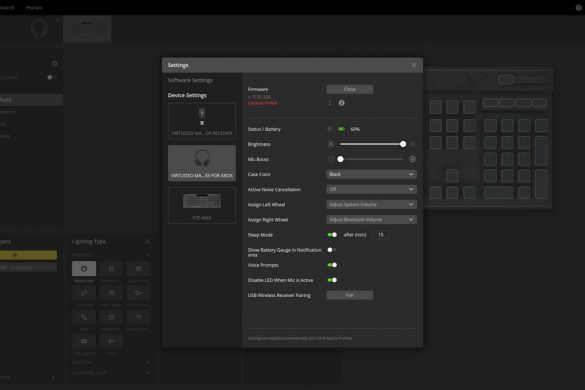Viewport: 585px width, 390px height.
Task: Click the gear icon in left sidebar
Action: point(54,63)
